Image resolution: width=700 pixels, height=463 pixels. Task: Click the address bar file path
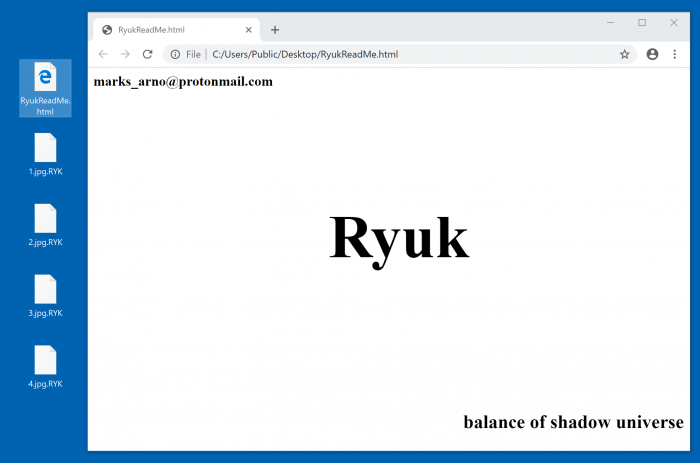tap(305, 54)
